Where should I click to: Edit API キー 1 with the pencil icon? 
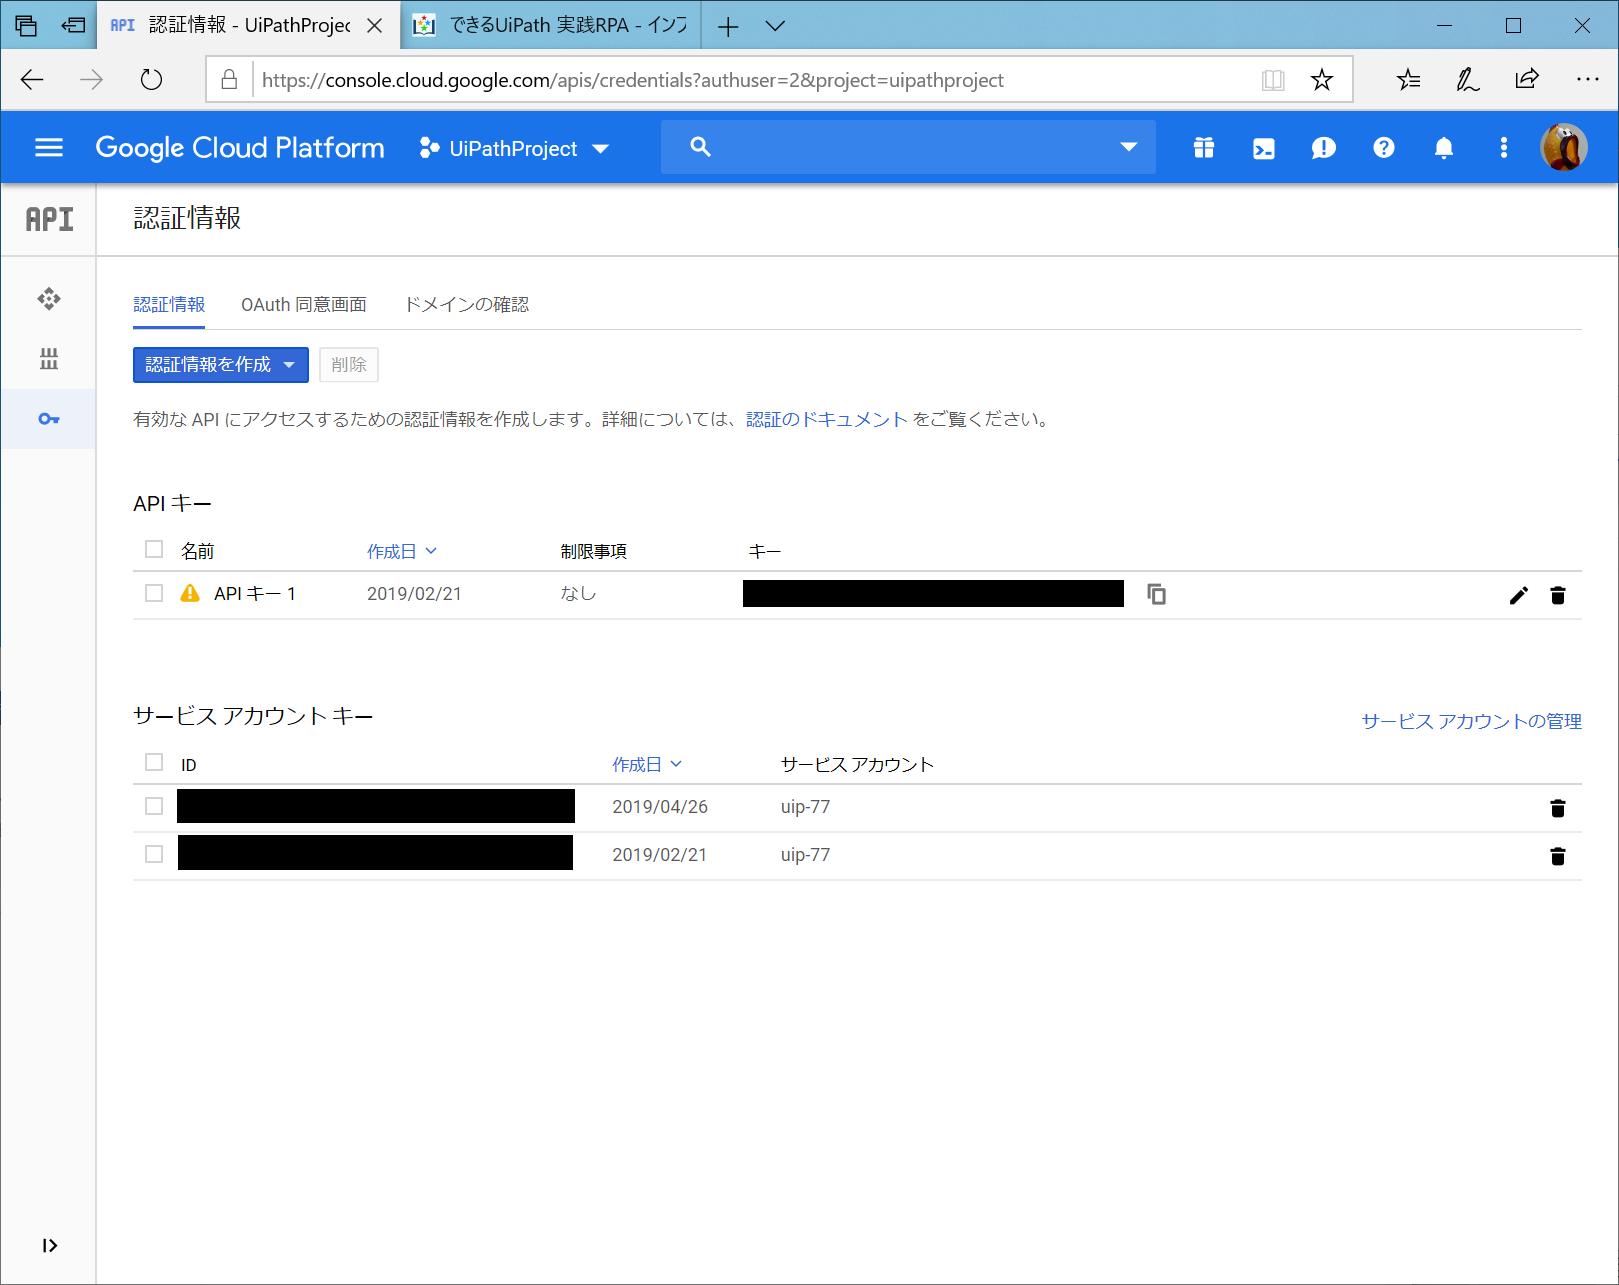click(x=1518, y=594)
